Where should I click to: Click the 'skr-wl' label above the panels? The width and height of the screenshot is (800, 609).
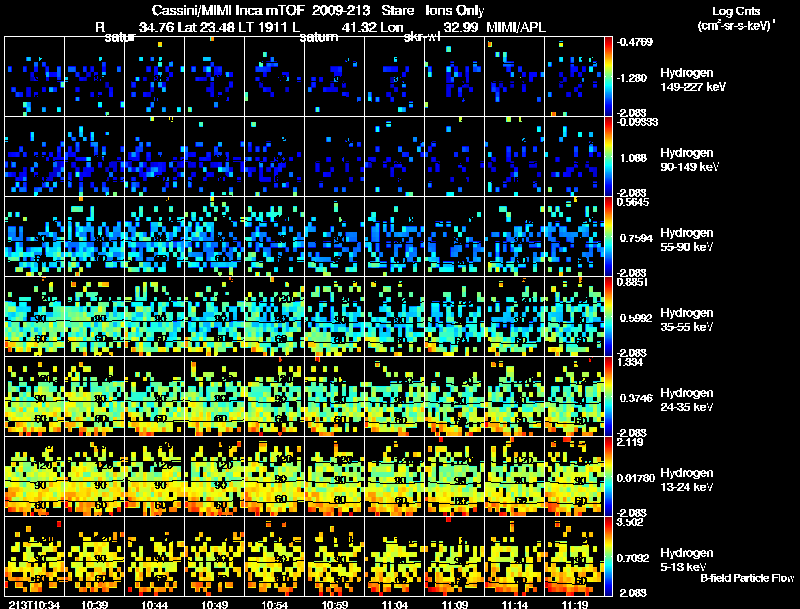click(422, 37)
